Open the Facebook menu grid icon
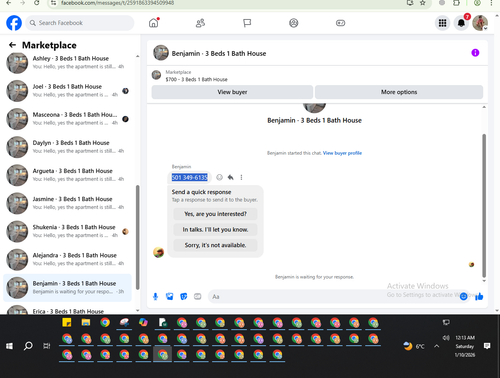 (x=442, y=23)
